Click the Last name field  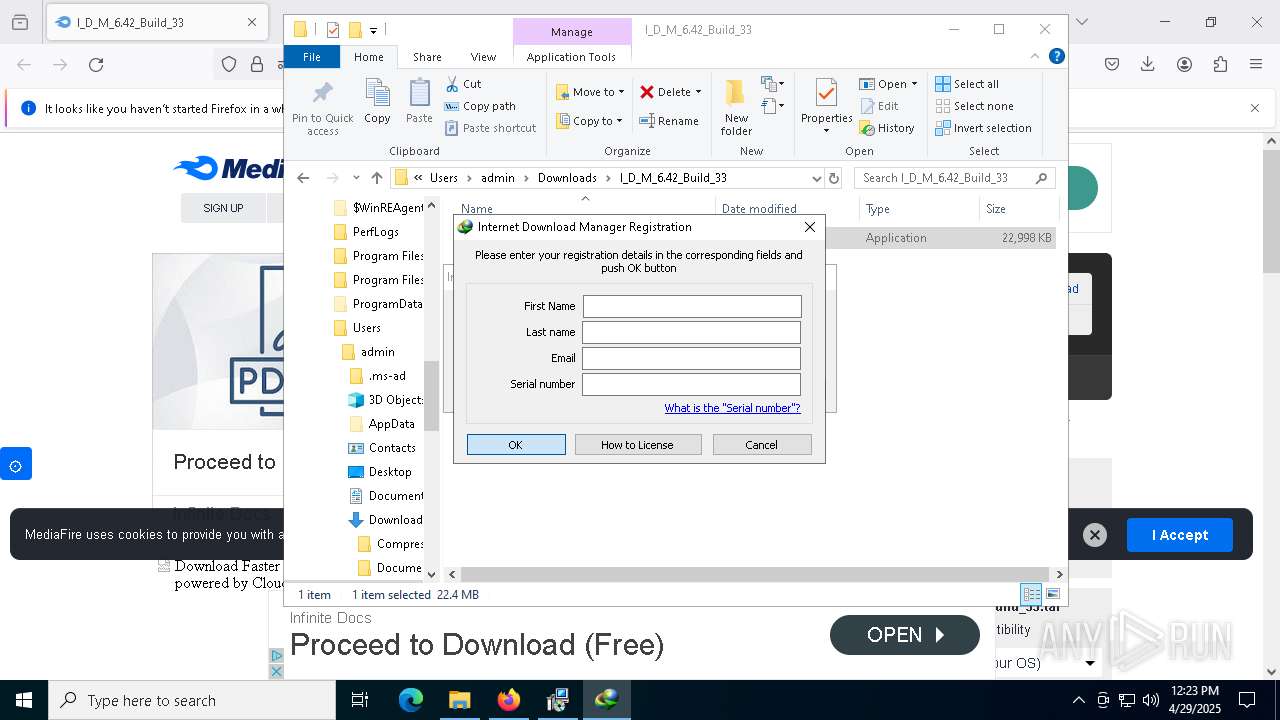coord(692,332)
